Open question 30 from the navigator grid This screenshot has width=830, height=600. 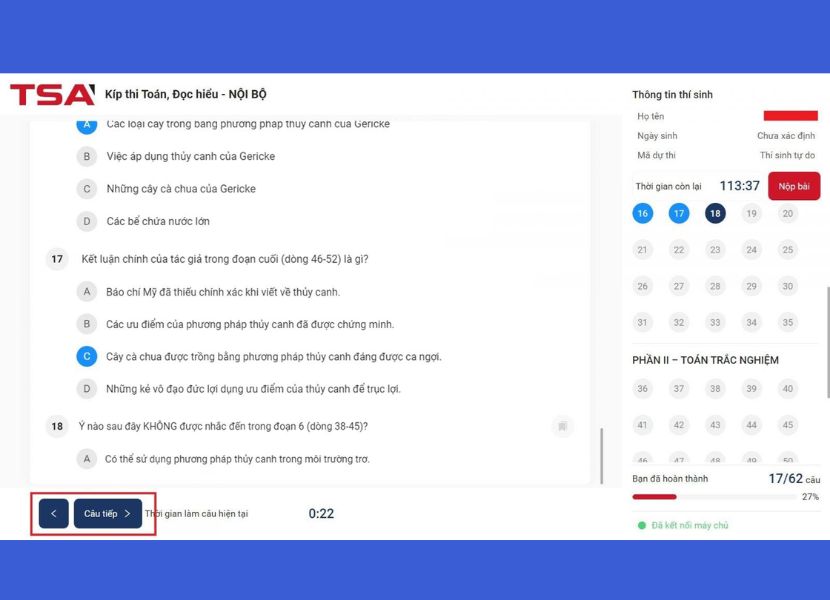click(788, 286)
